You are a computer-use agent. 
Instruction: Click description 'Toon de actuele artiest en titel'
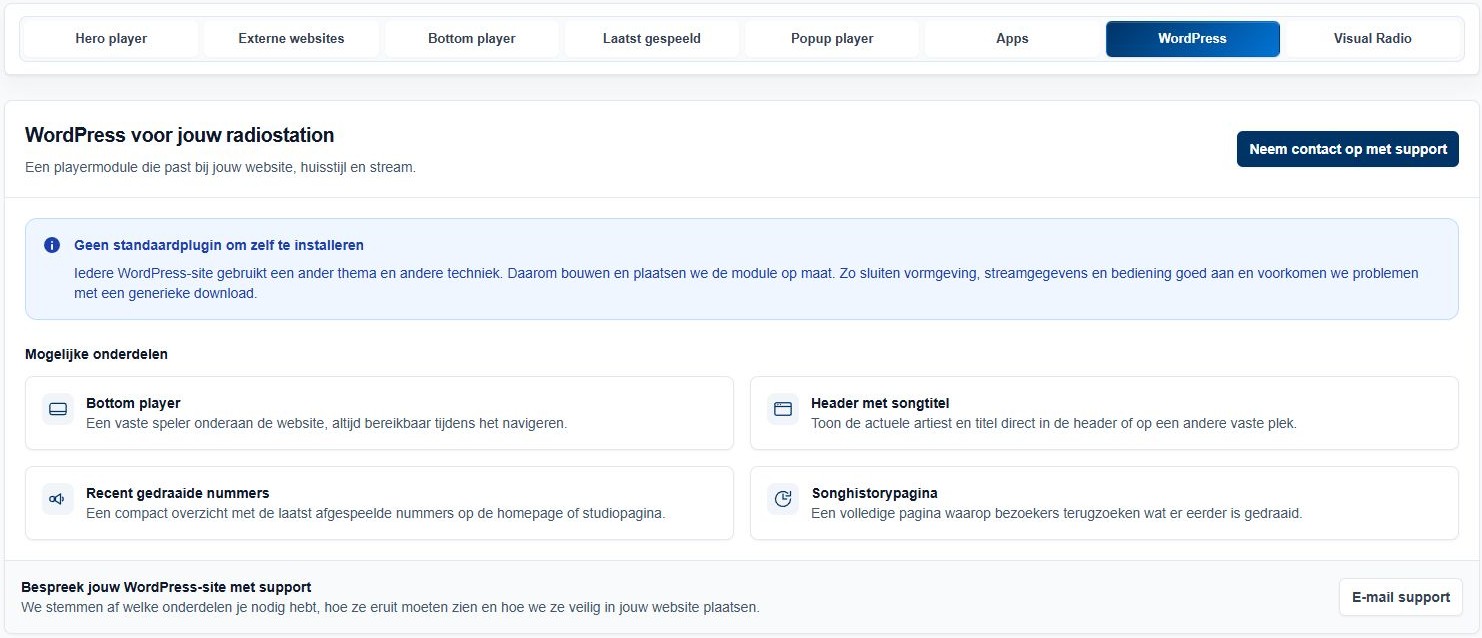[1054, 423]
